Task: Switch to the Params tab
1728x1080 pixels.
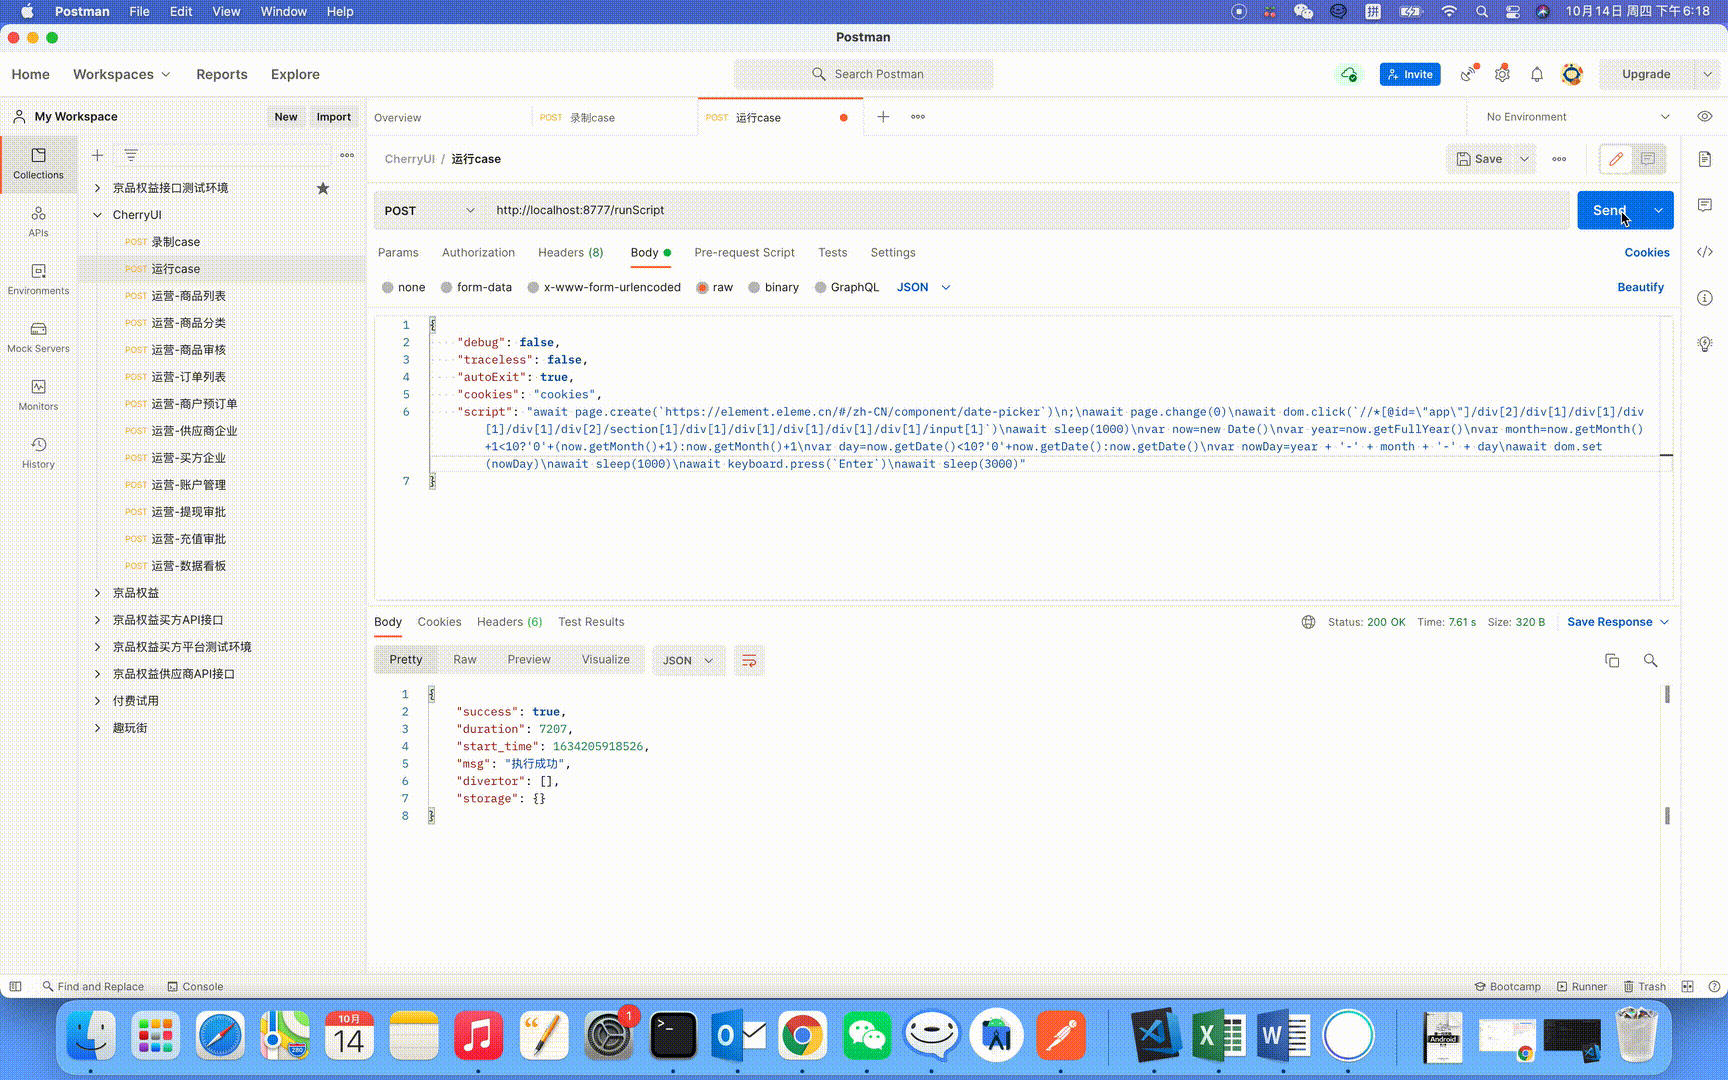Action: tap(398, 253)
